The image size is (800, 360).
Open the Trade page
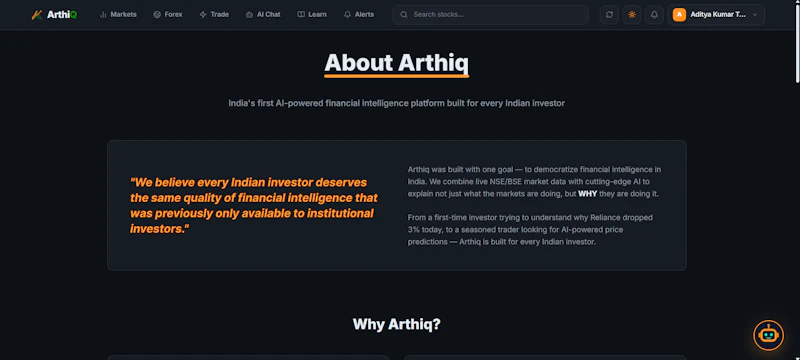pyautogui.click(x=214, y=15)
